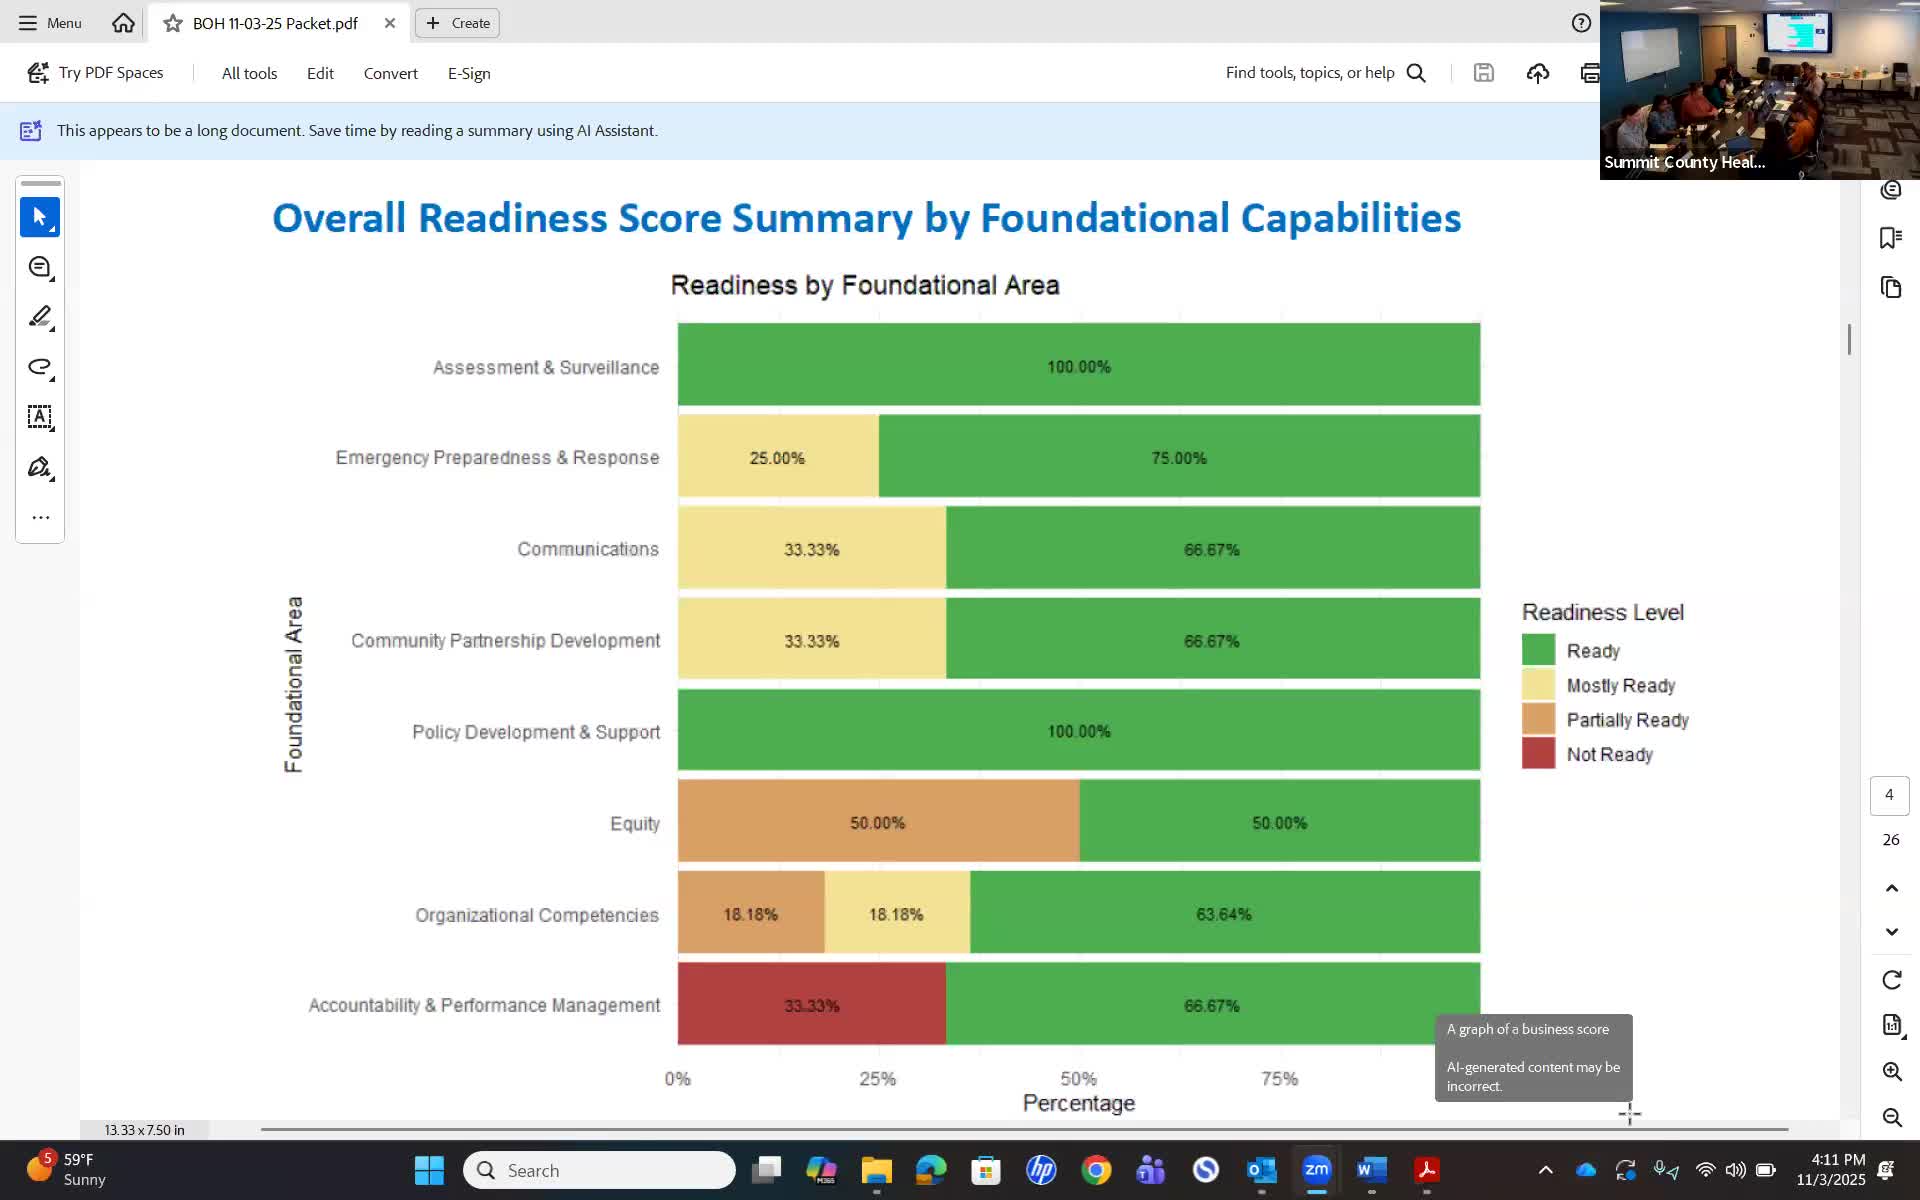Open the fill and sign pen tool
1920x1200 pixels.
[x=40, y=467]
